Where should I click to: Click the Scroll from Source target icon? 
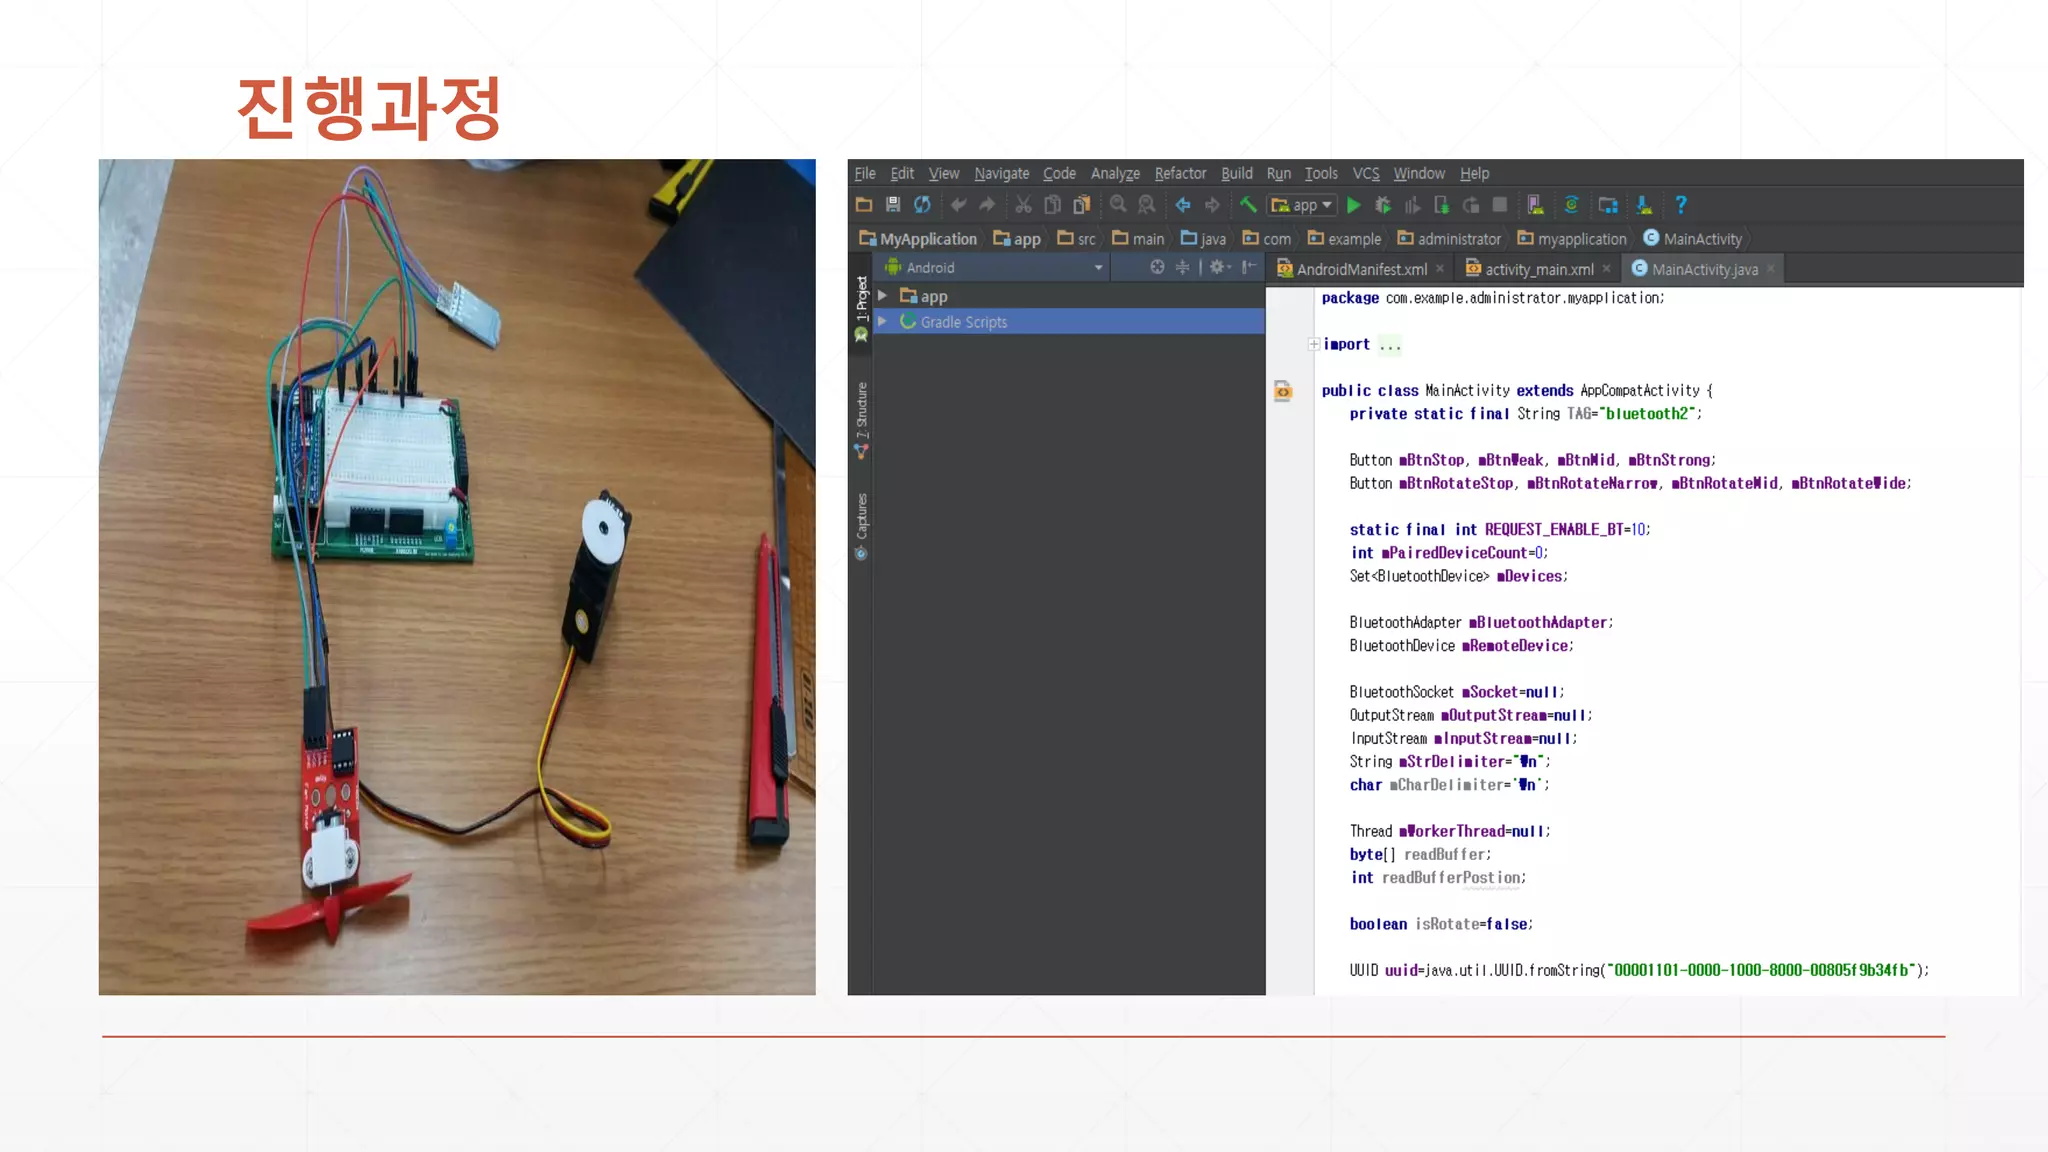[1157, 267]
